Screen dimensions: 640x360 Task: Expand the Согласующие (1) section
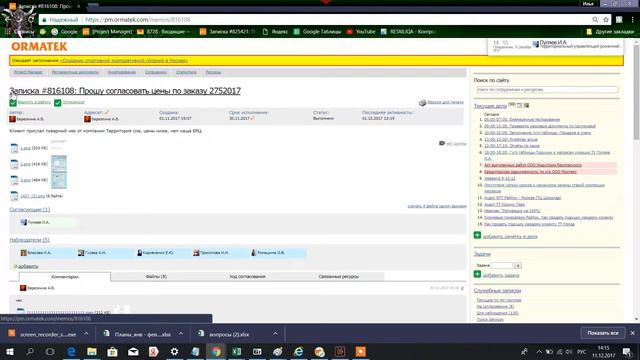(29, 209)
